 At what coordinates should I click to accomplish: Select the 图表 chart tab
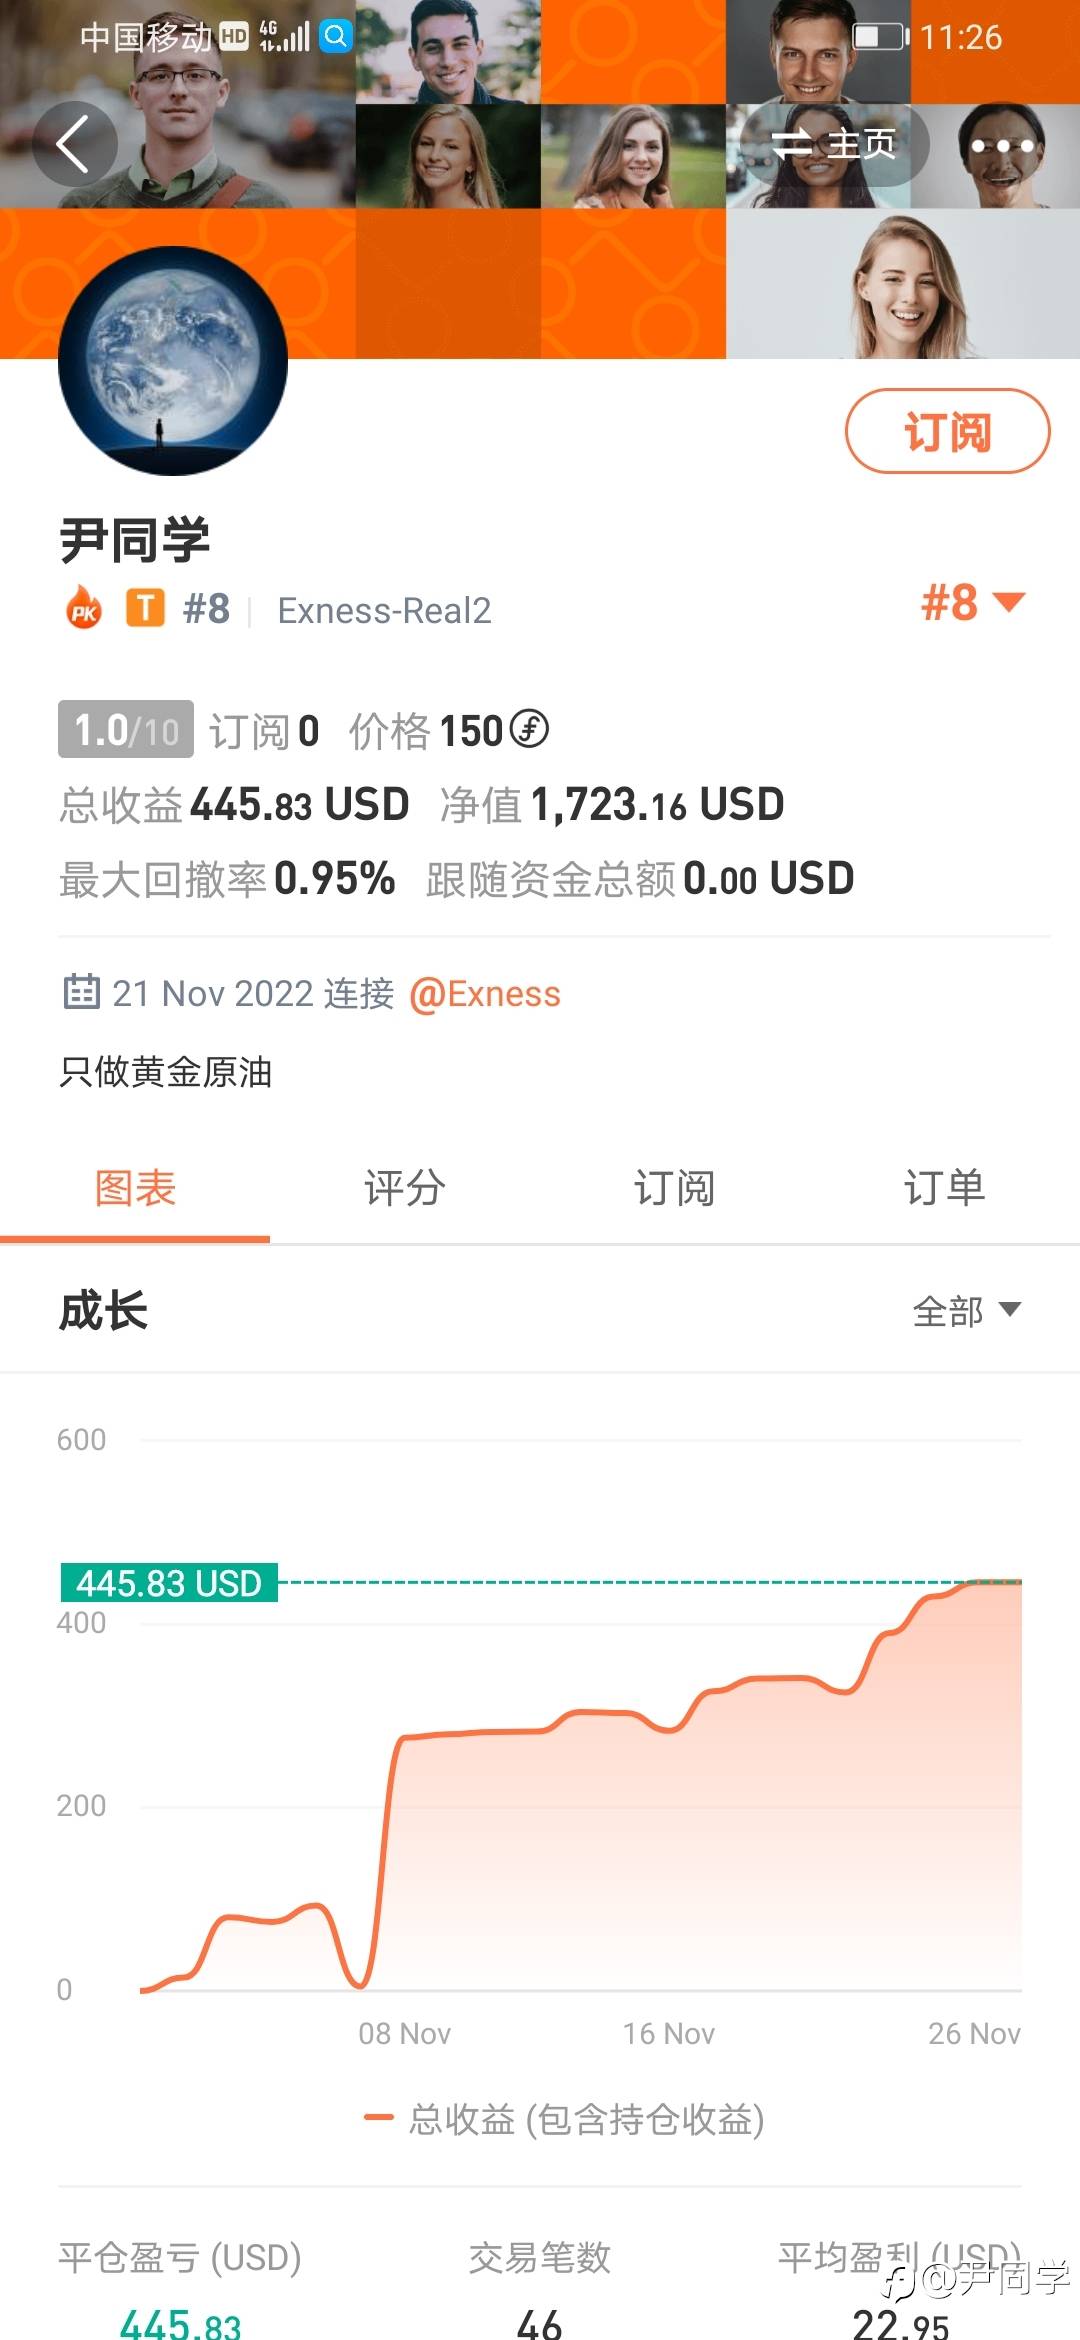135,1188
